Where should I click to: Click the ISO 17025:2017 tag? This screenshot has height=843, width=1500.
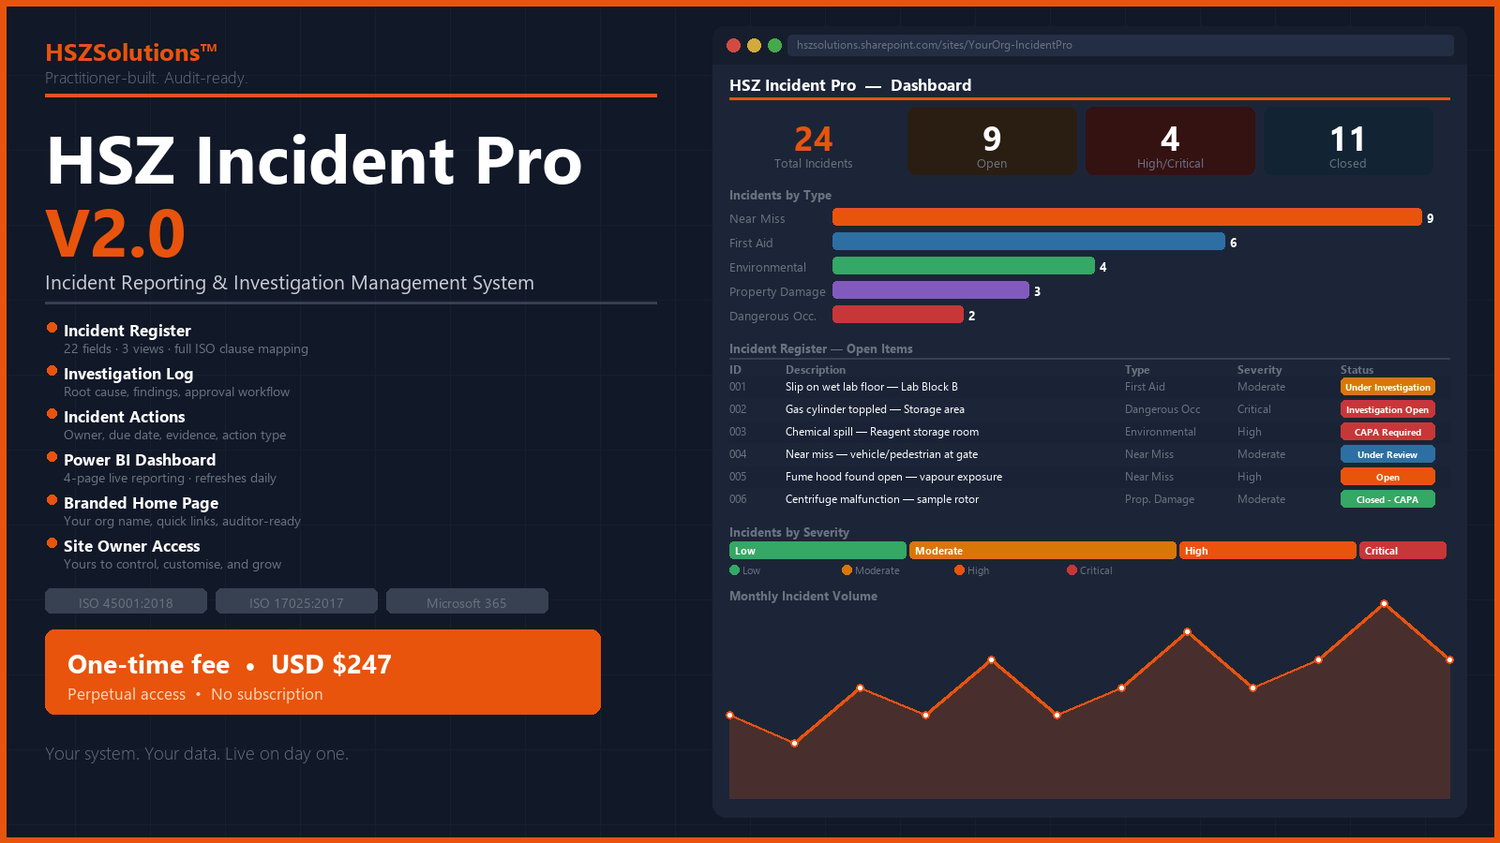point(296,602)
